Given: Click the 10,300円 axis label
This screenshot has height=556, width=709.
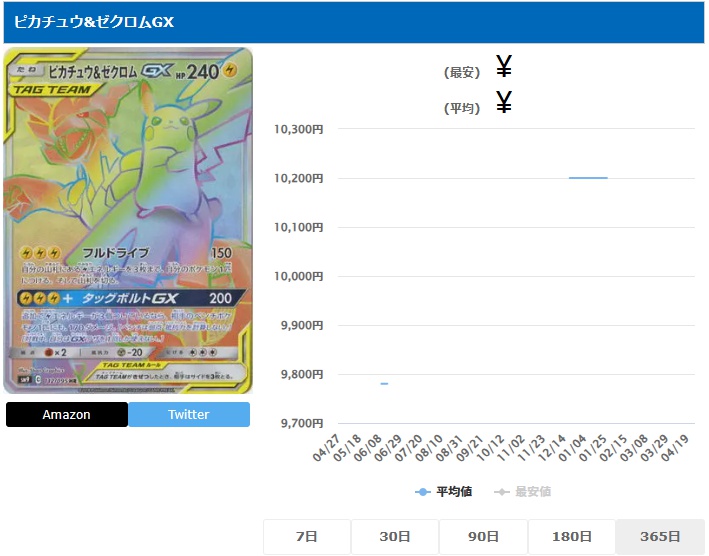Looking at the screenshot, I should (x=299, y=129).
